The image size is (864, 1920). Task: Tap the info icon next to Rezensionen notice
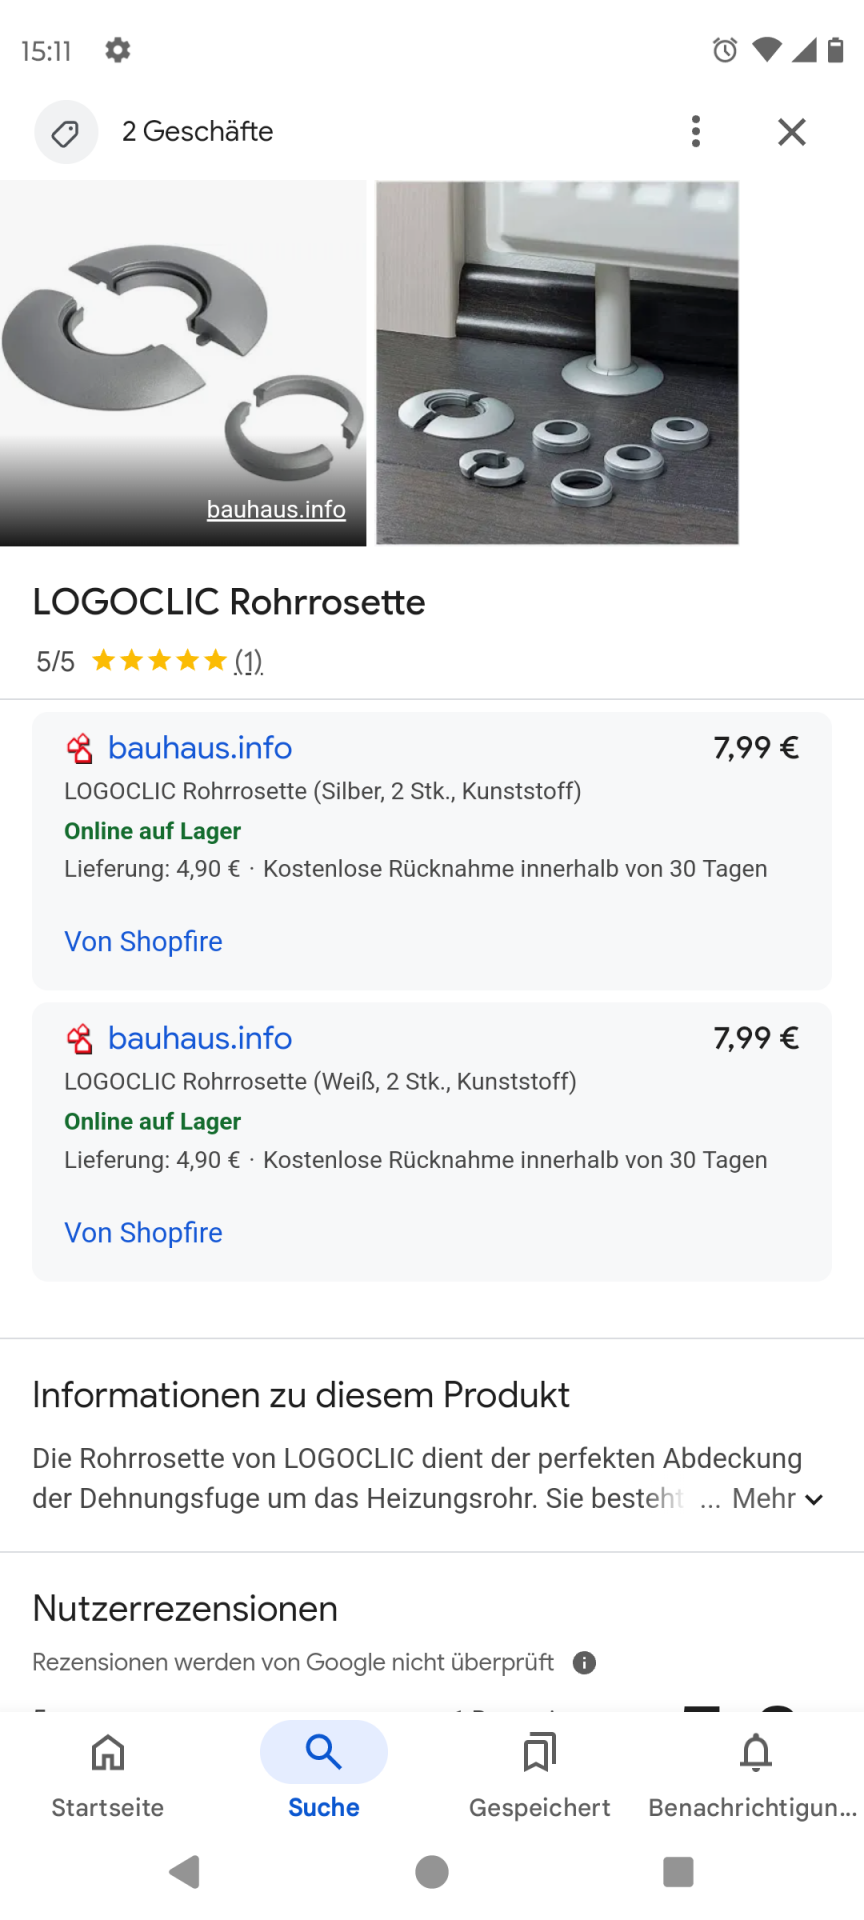click(584, 1663)
